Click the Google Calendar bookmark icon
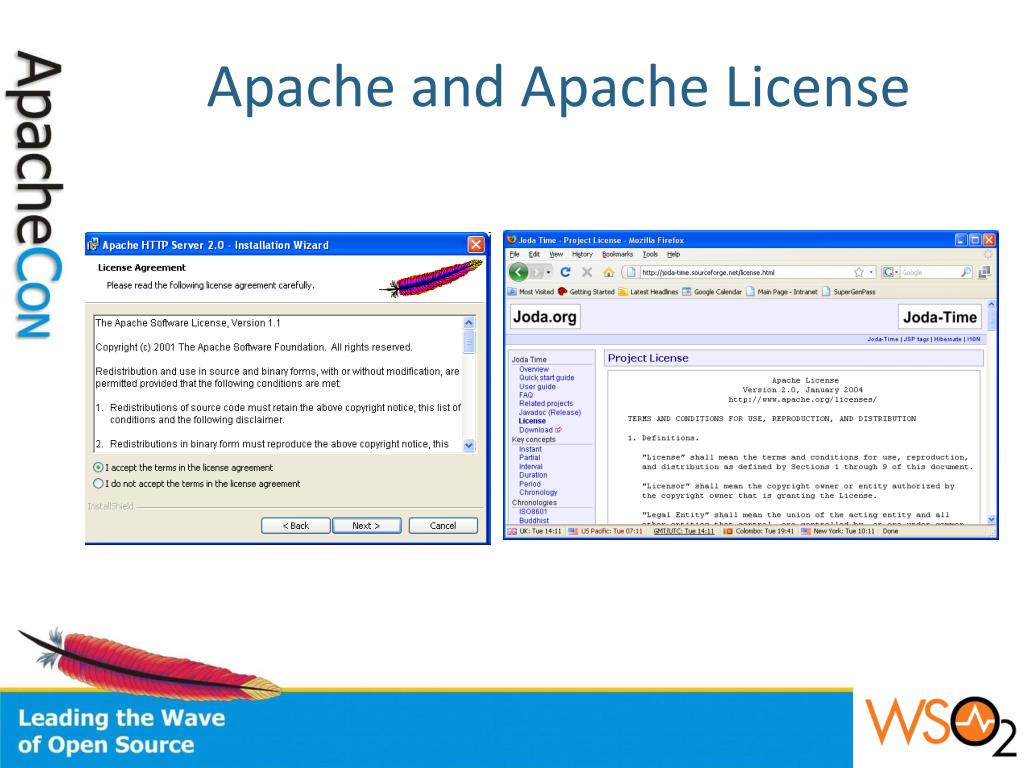 tap(685, 291)
